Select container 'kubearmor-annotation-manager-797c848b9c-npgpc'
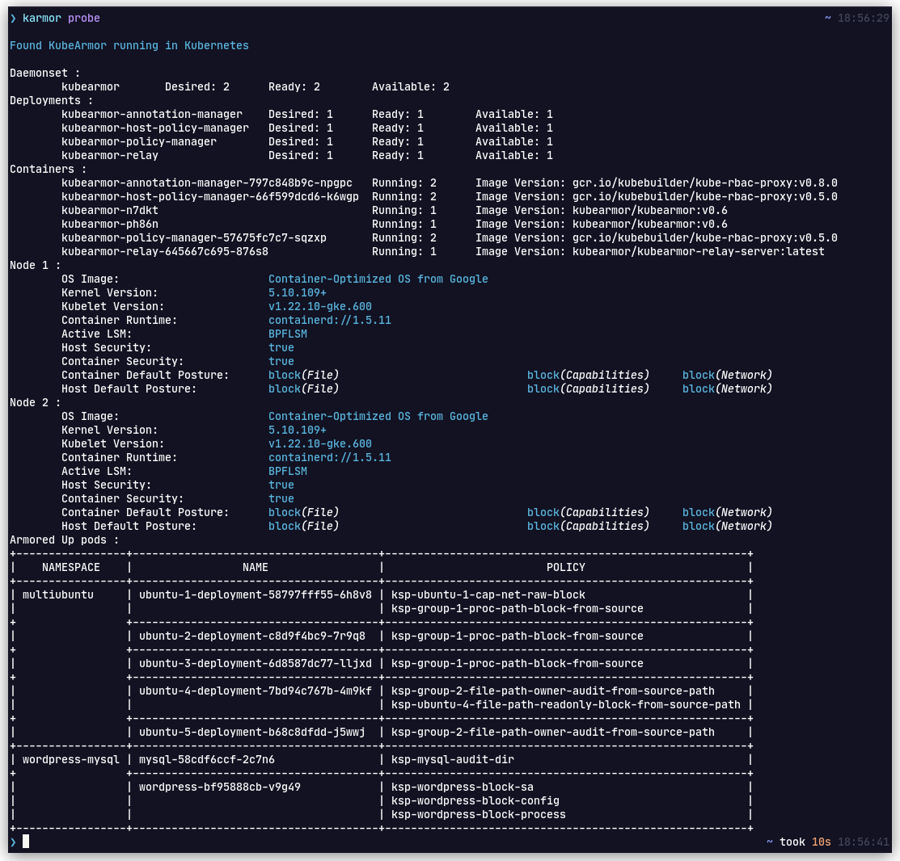 [x=207, y=183]
